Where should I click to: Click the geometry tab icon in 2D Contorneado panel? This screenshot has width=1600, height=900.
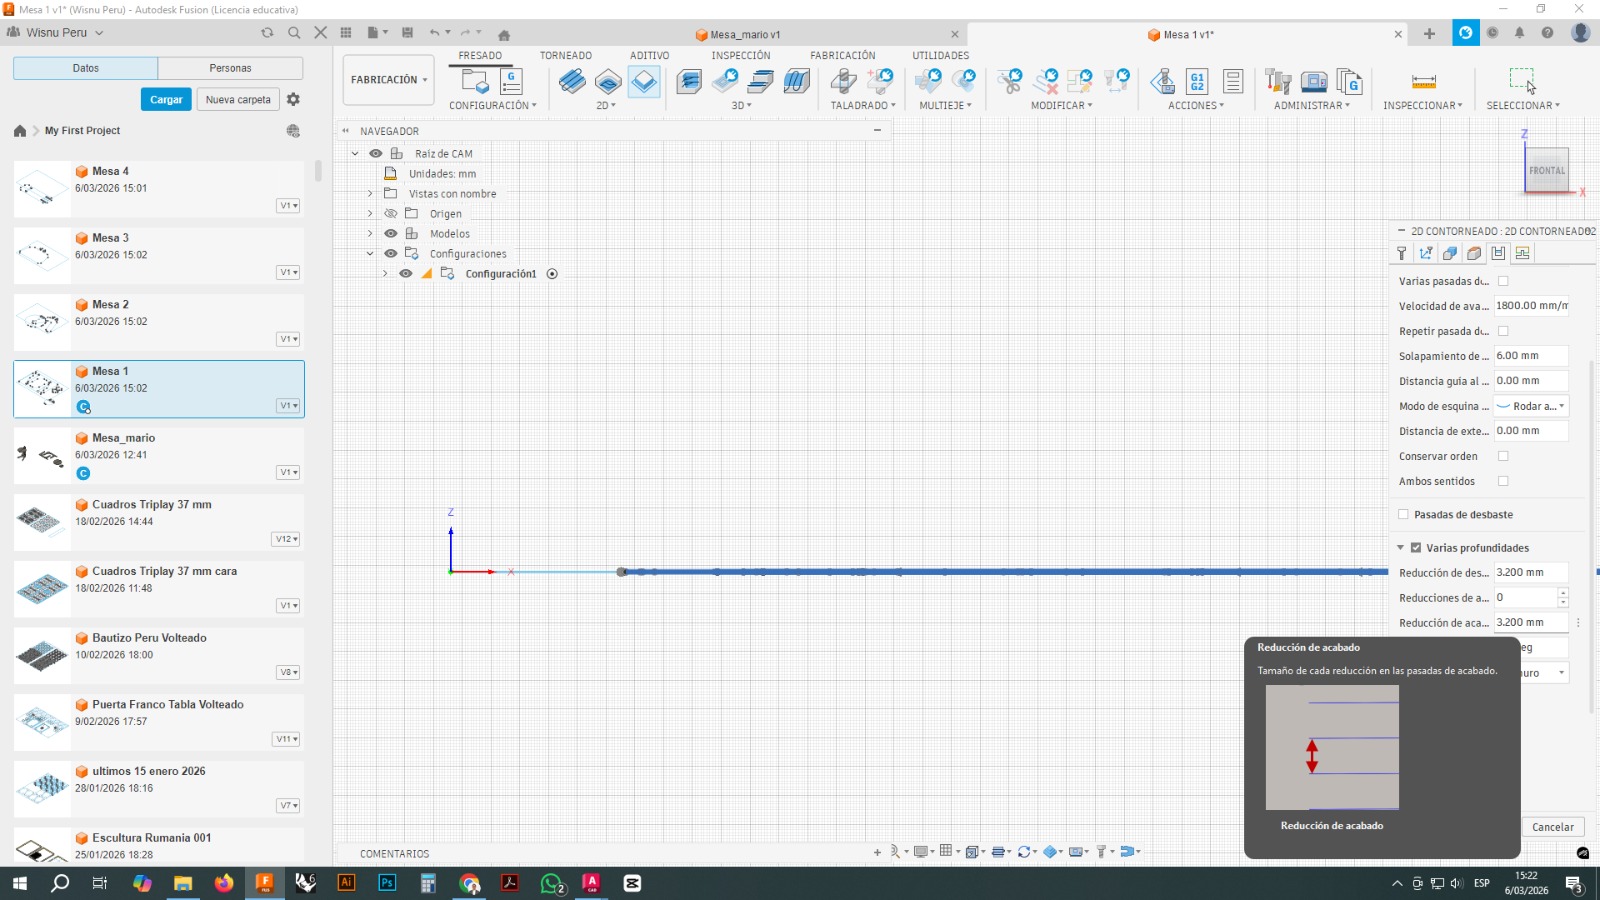pyautogui.click(x=1449, y=253)
